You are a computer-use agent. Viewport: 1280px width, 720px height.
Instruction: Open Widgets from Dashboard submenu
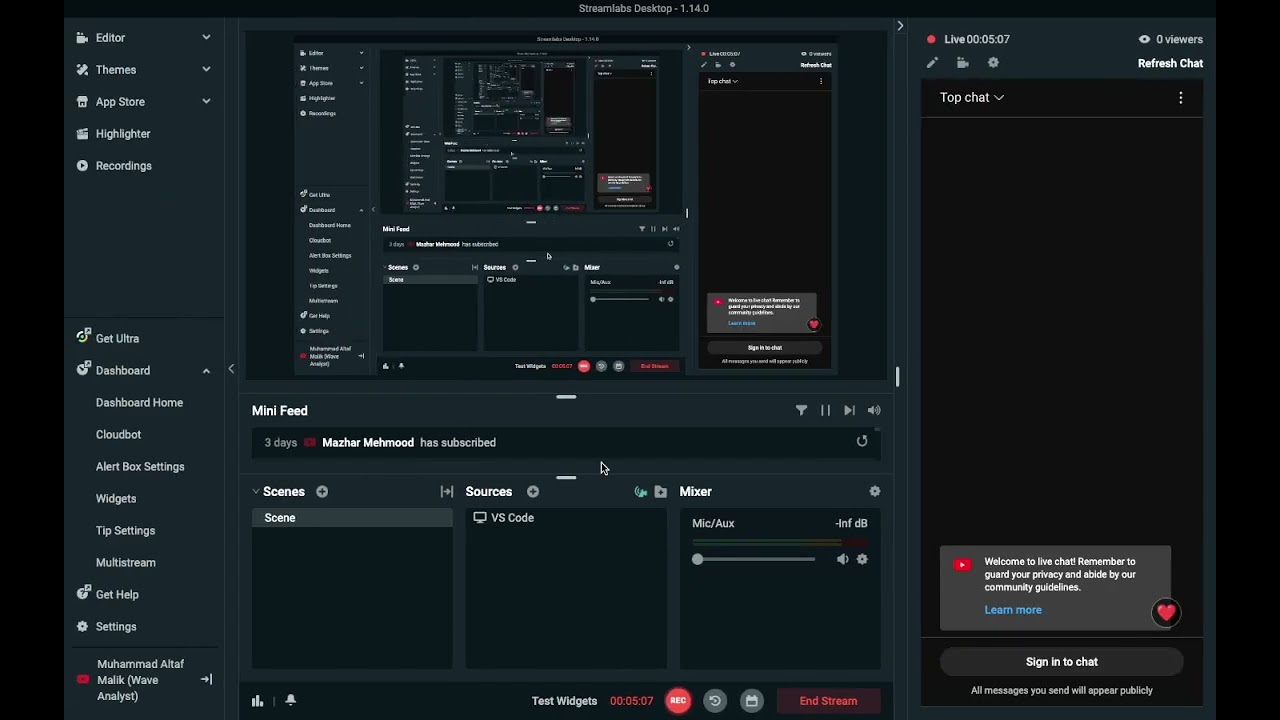click(116, 499)
